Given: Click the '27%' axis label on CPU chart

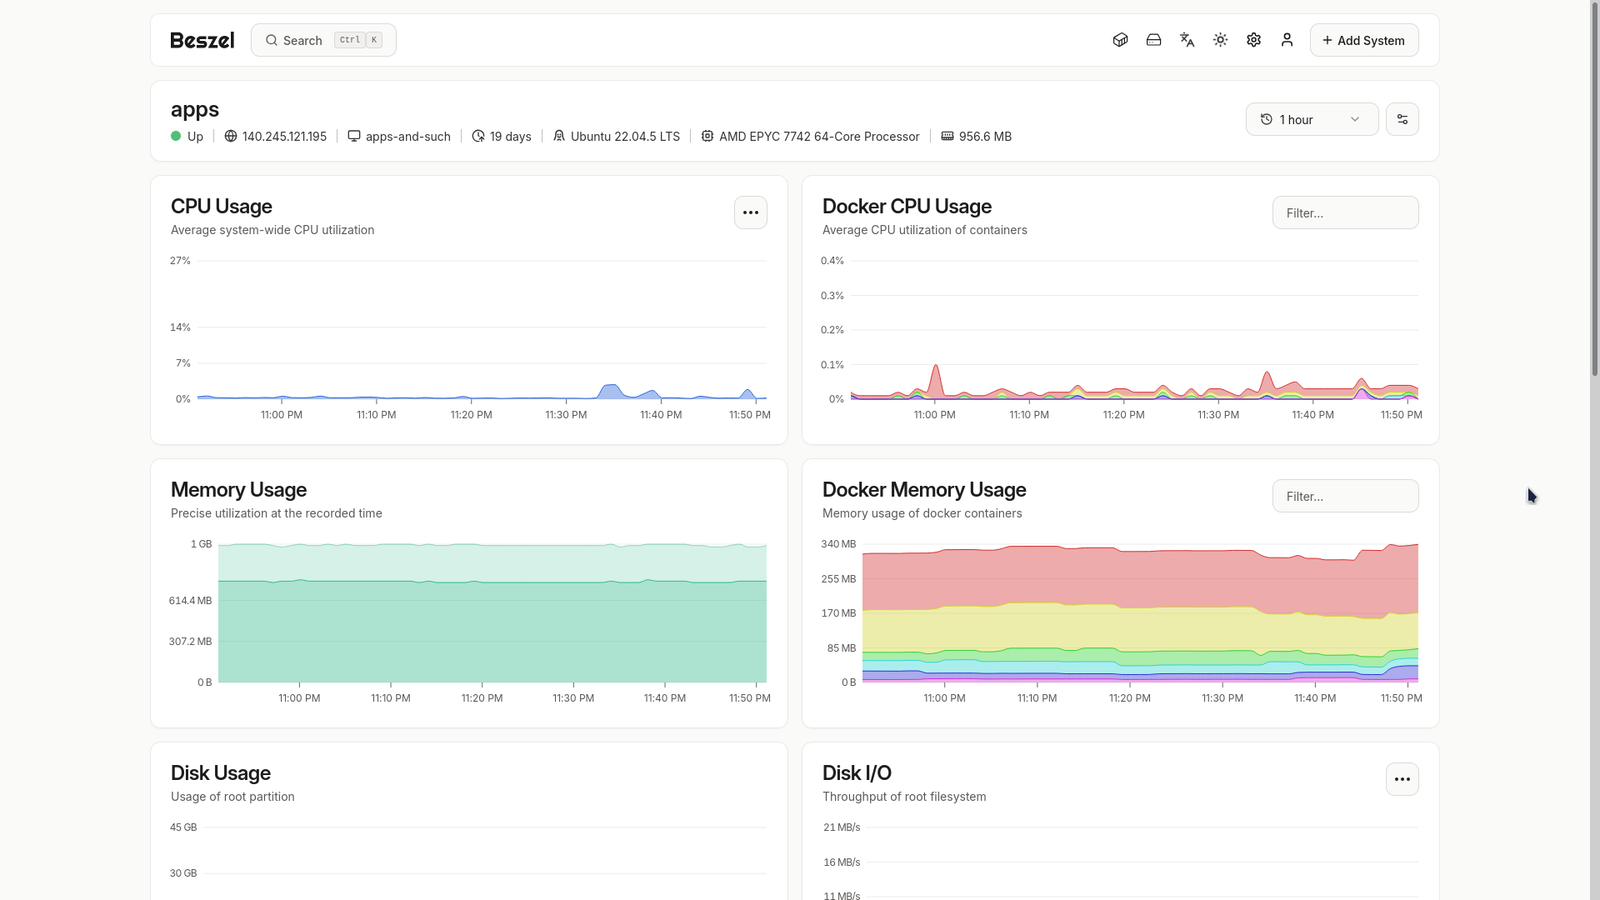Looking at the screenshot, I should [x=180, y=261].
